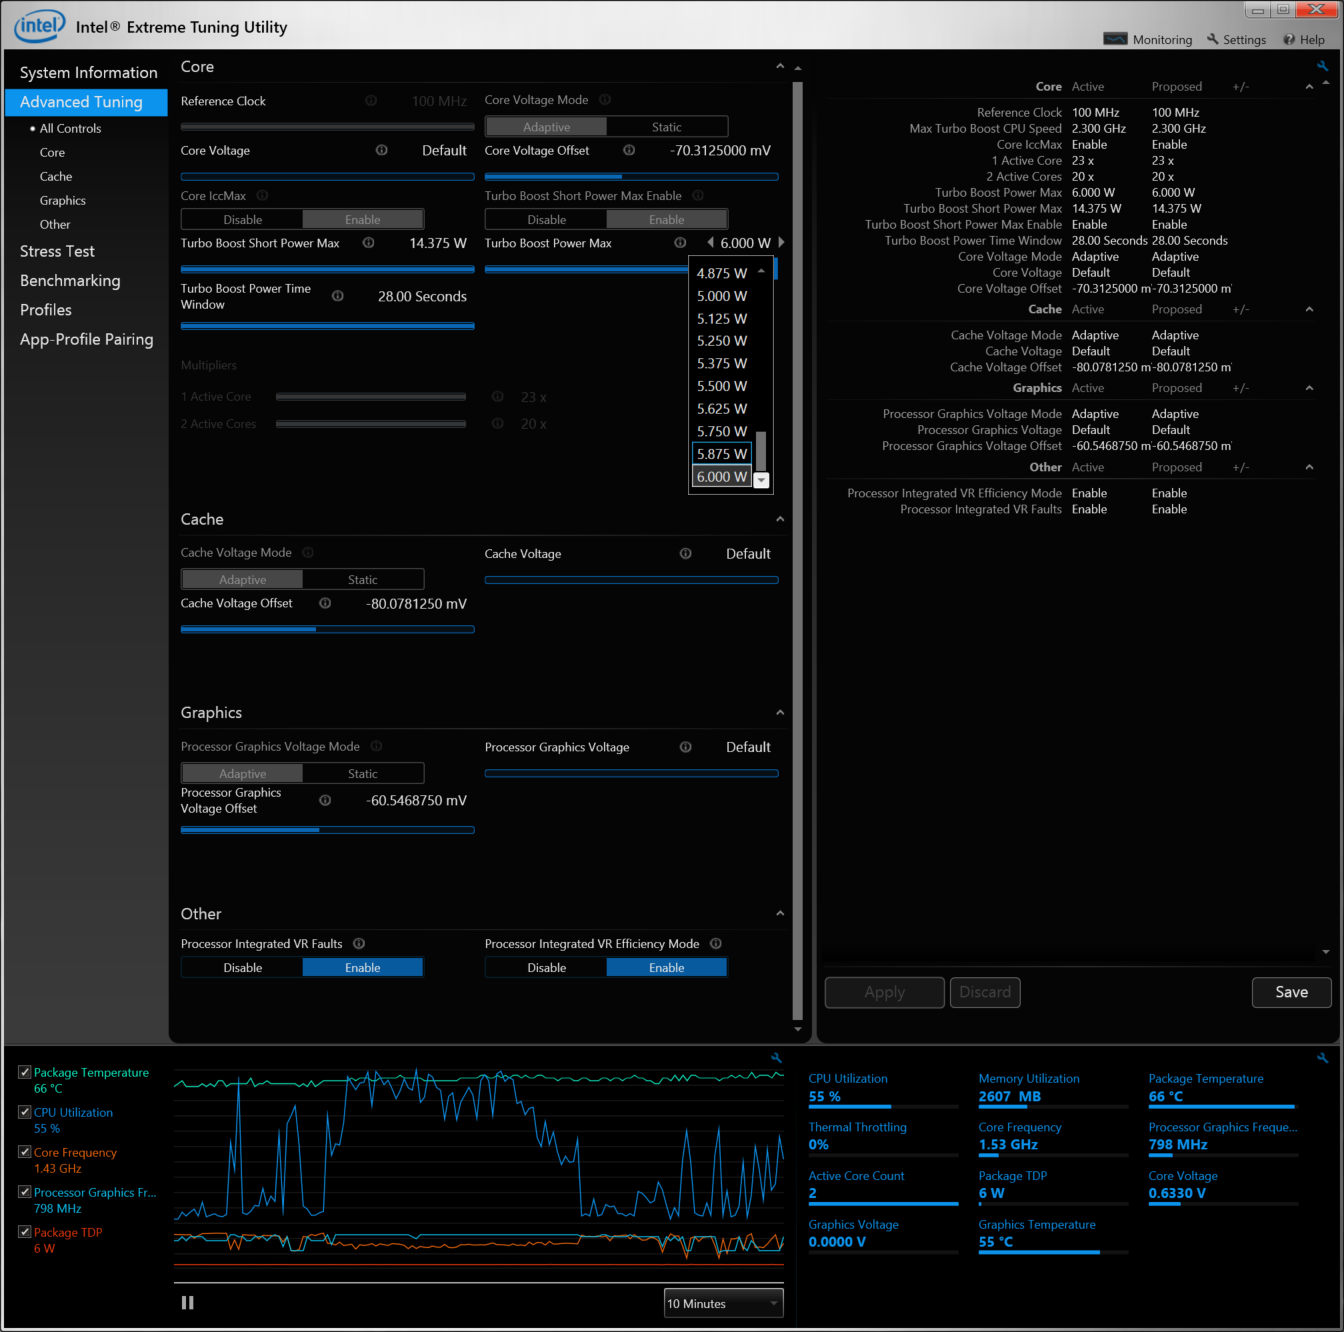Pause the monitoring graph
The image size is (1344, 1332).
[187, 1303]
